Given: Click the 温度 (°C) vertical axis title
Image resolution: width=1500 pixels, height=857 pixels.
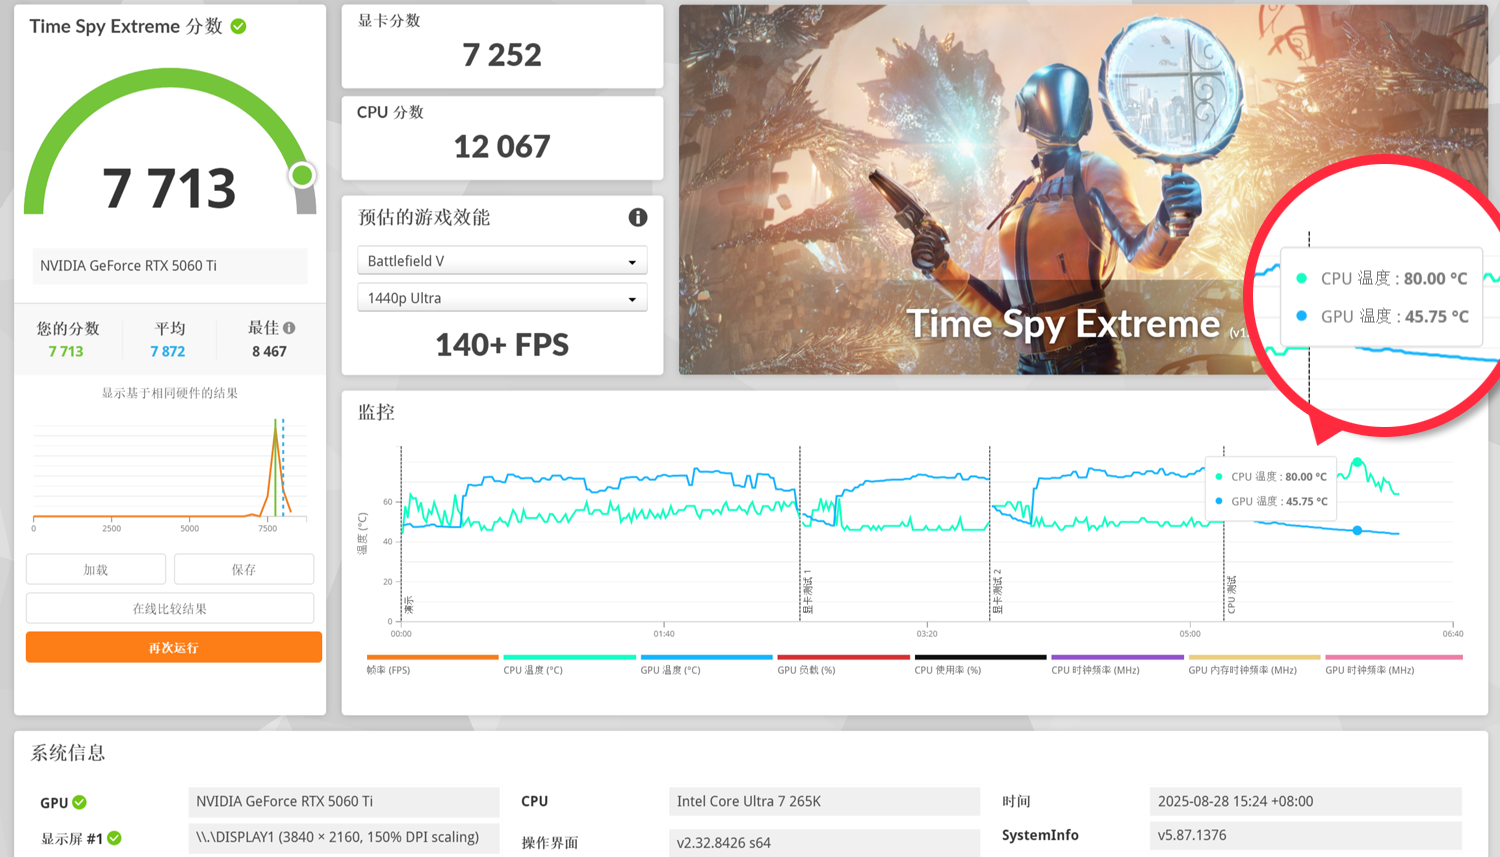Looking at the screenshot, I should [x=363, y=534].
